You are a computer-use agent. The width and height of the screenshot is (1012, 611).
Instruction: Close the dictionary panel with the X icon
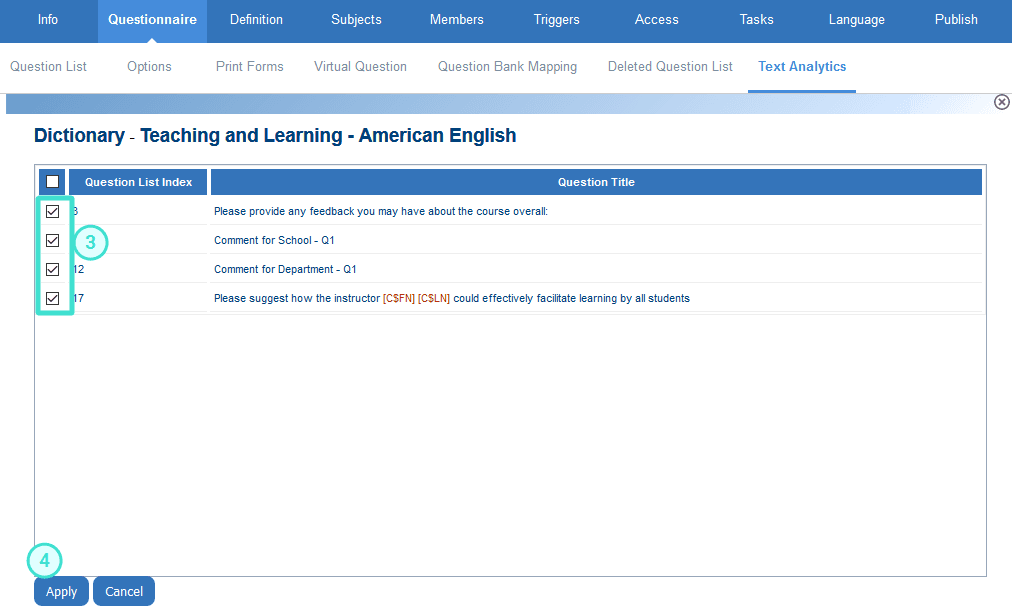pos(1001,102)
